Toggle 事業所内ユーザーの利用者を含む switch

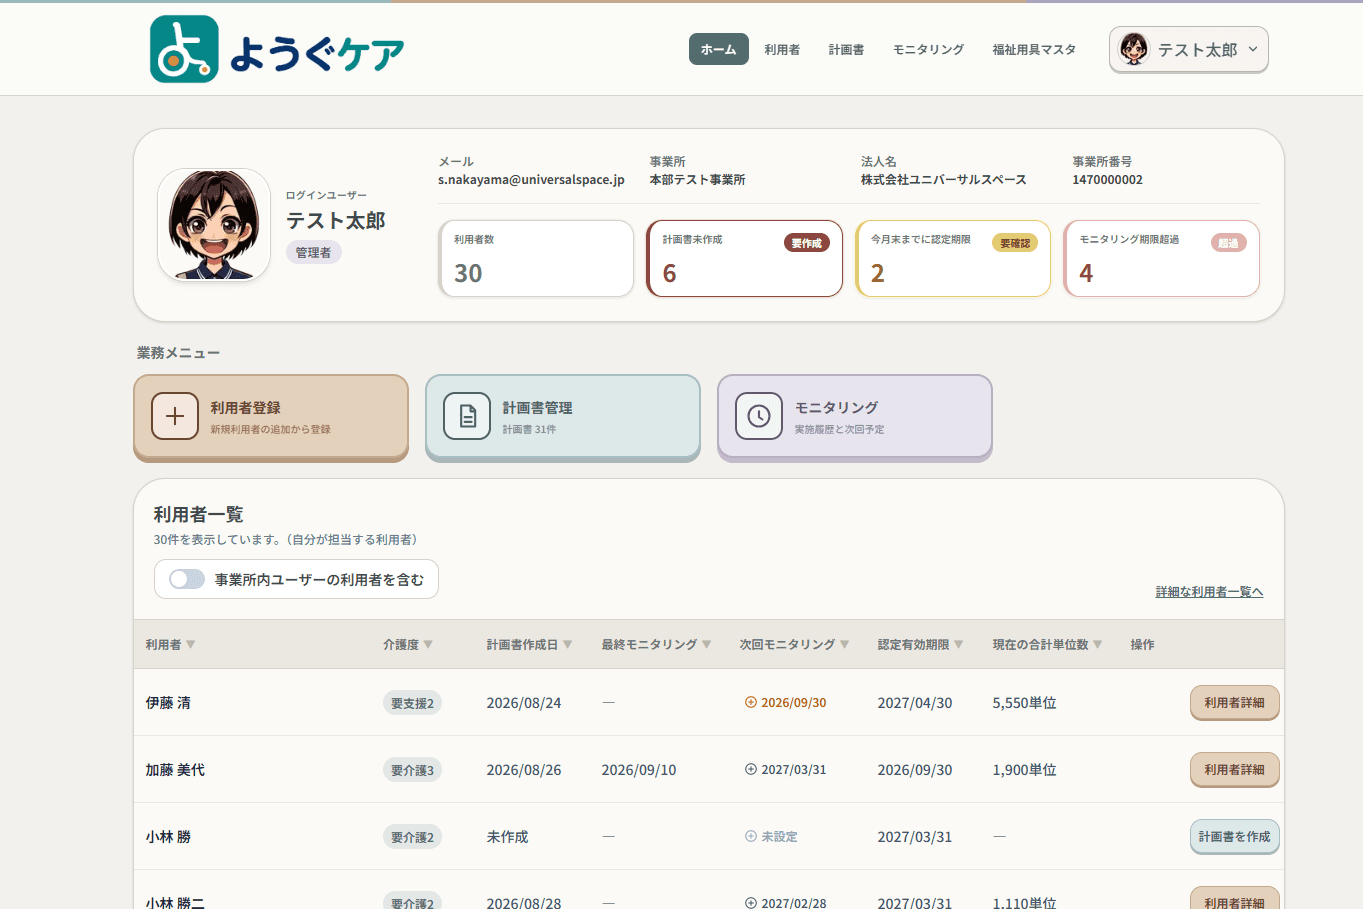[187, 579]
